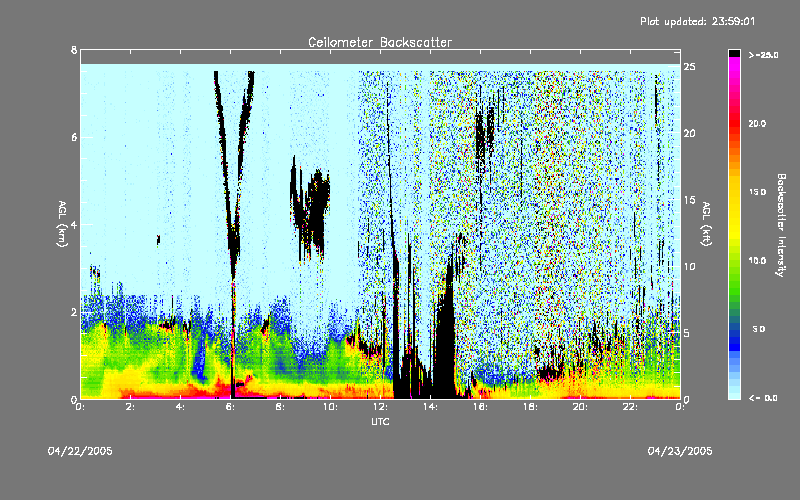Click the "20.0" colorbar value label
The width and height of the screenshot is (800, 500).
(757, 123)
